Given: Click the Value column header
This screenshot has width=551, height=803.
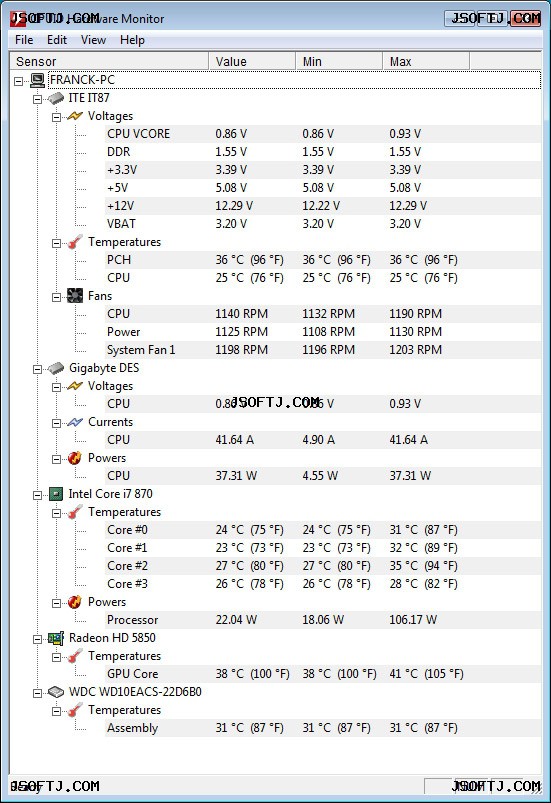Looking at the screenshot, I should coord(252,61).
